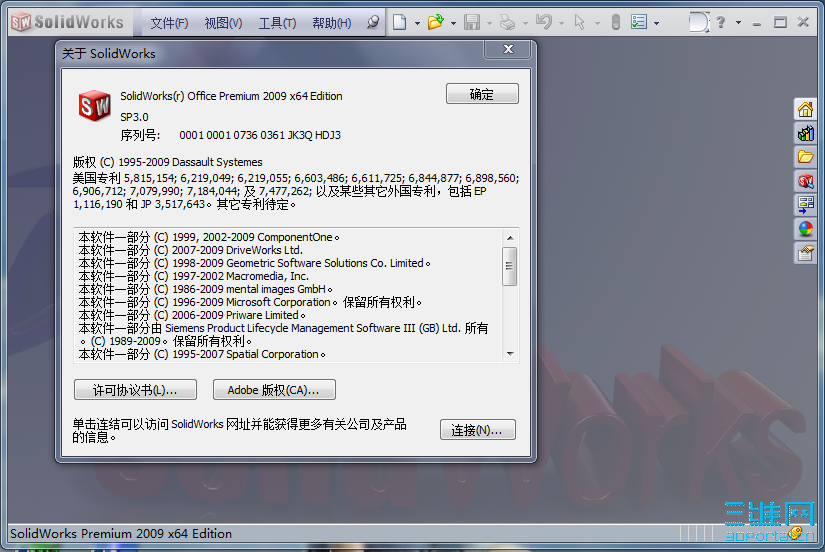Click the Help question mark icon
Image resolution: width=825 pixels, height=552 pixels.
pyautogui.click(x=721, y=22)
